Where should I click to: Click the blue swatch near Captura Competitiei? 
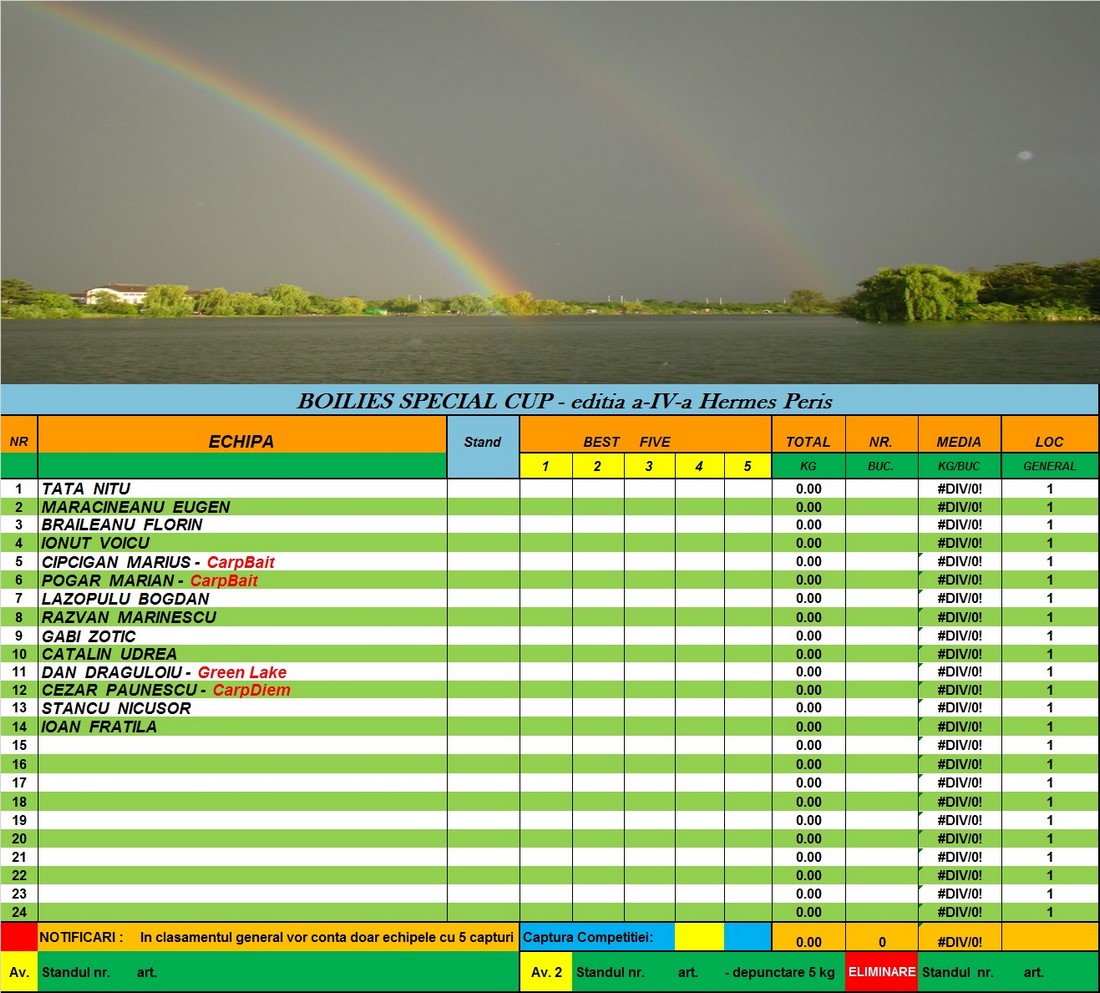pos(746,938)
